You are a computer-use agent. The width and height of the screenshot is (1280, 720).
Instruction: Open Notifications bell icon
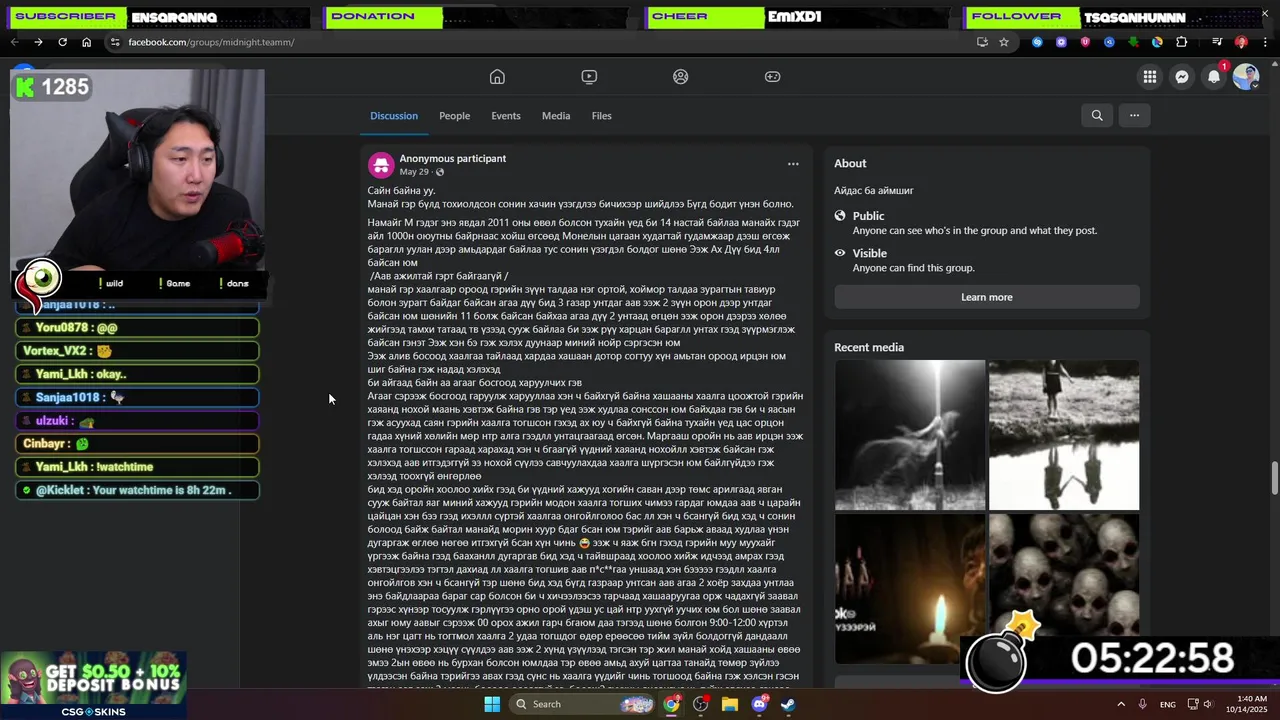[x=1214, y=77]
